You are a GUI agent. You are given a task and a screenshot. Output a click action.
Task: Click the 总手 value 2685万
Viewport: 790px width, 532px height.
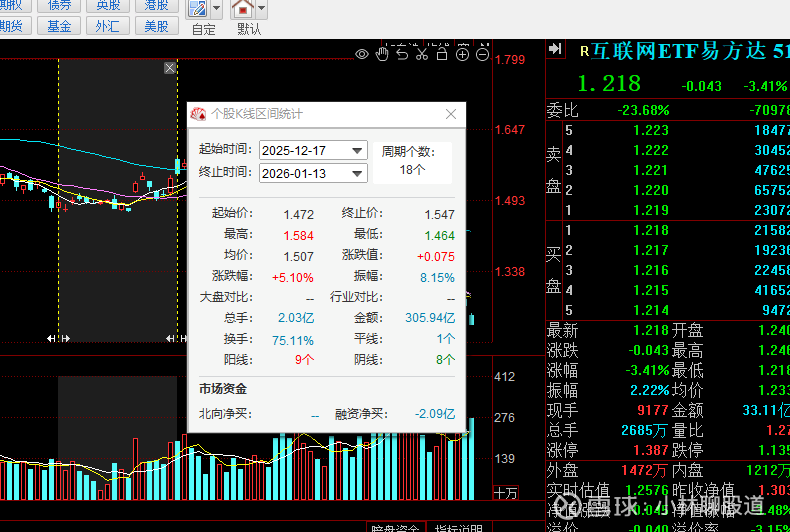point(645,431)
